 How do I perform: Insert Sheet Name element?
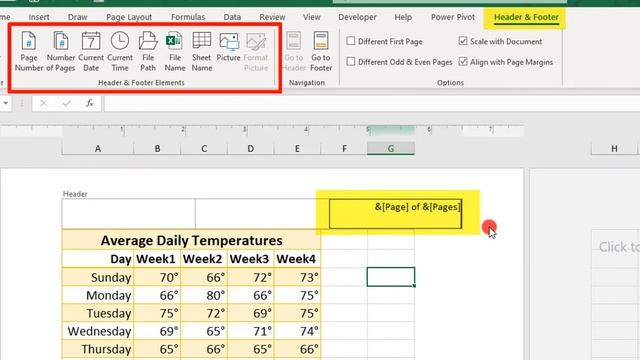tap(202, 52)
